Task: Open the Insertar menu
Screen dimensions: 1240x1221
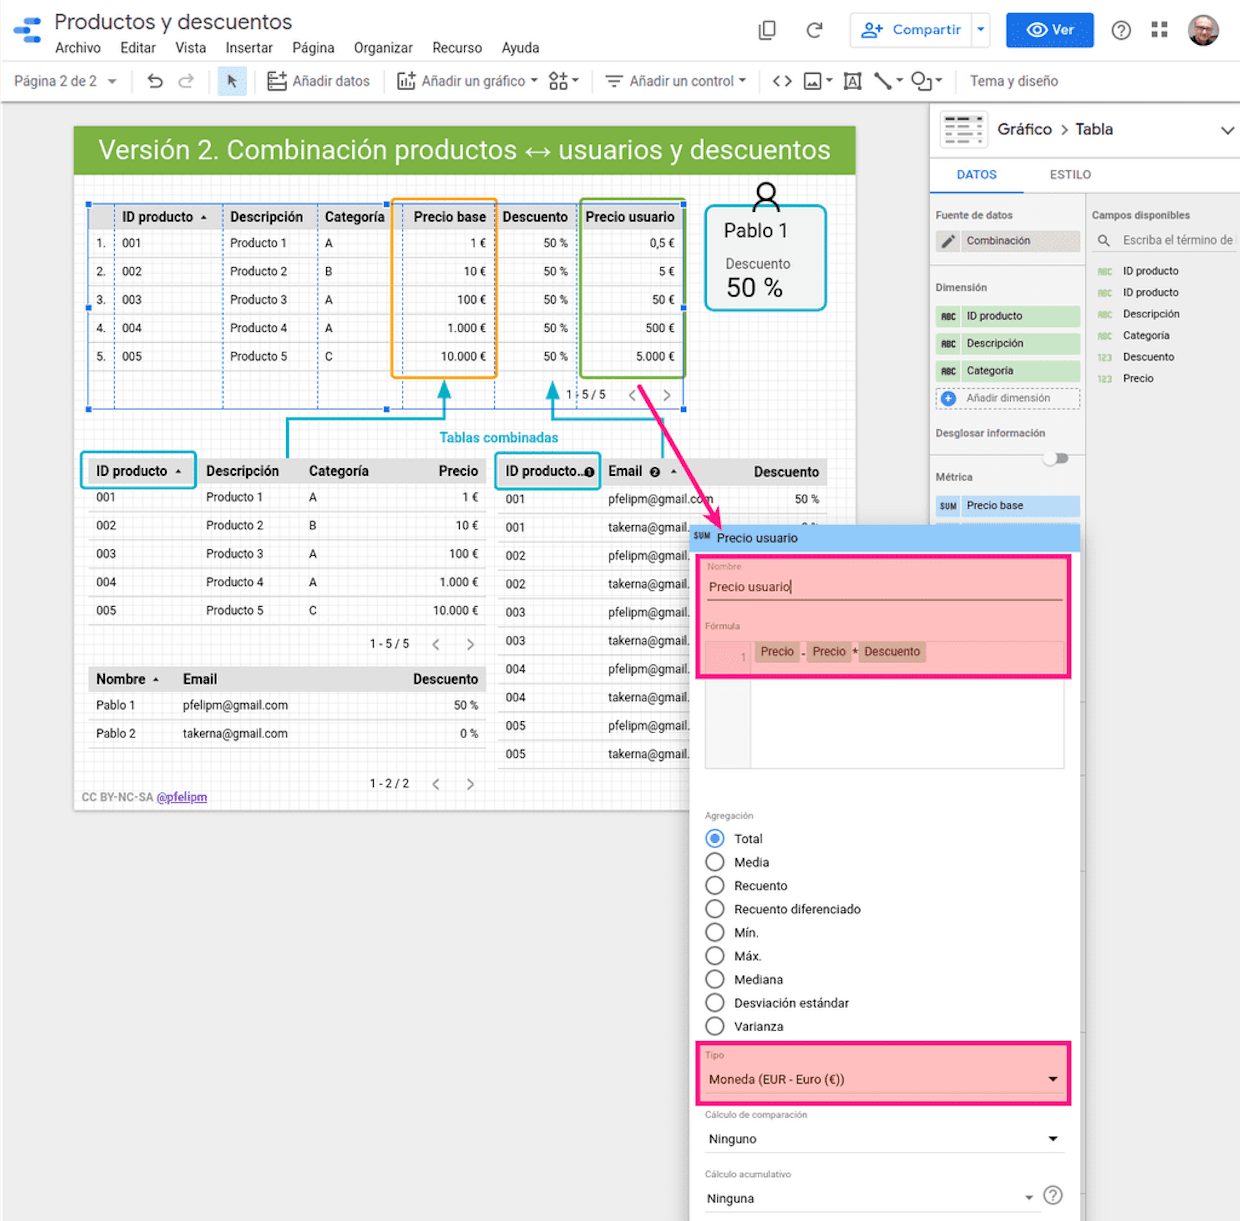Action: click(x=249, y=48)
